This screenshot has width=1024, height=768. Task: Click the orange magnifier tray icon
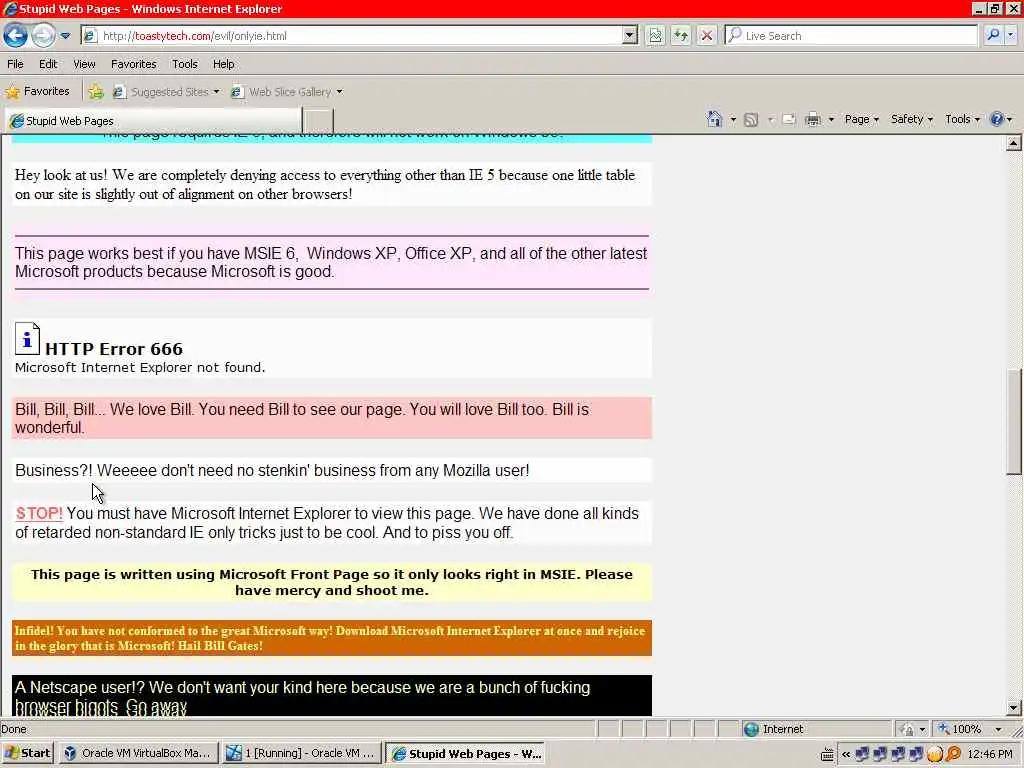point(953,754)
